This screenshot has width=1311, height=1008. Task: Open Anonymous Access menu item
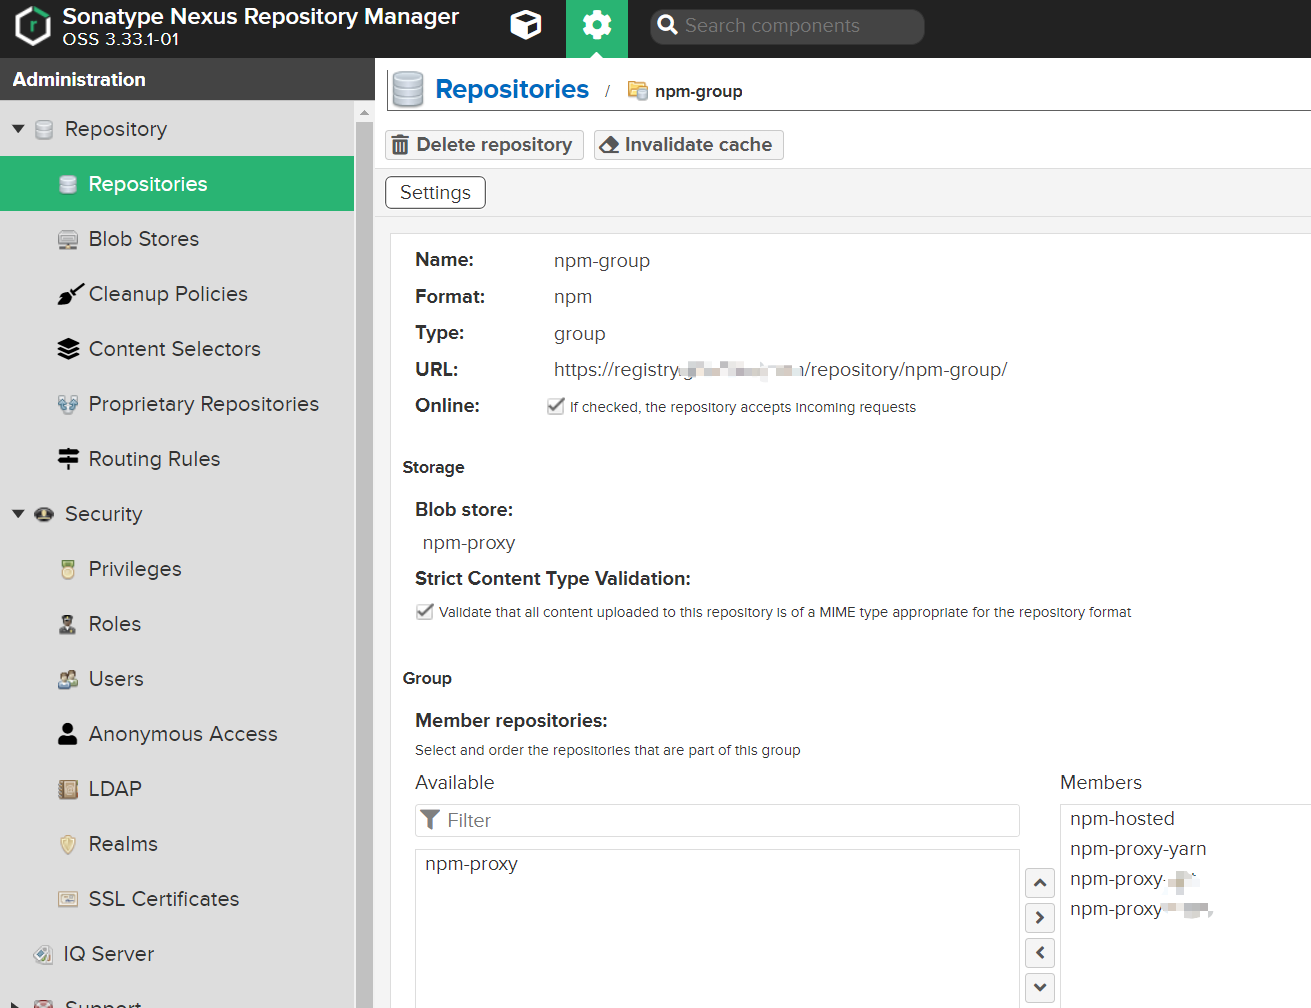coord(177,734)
